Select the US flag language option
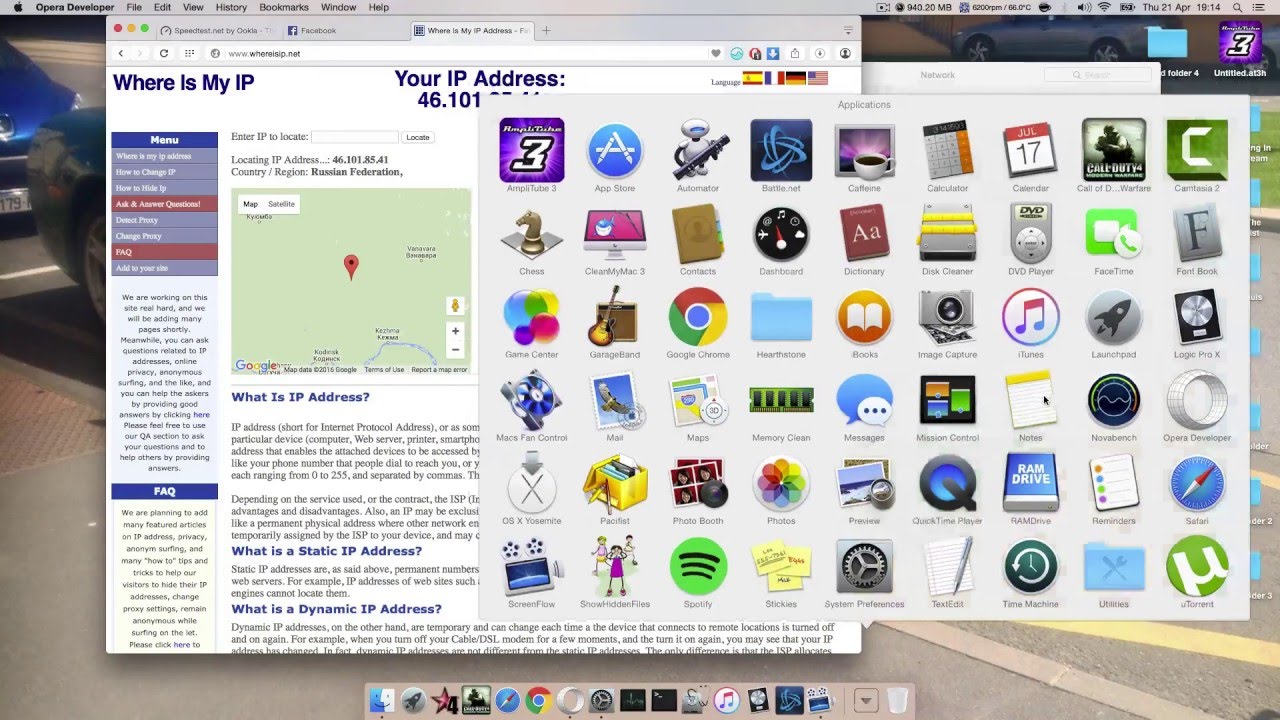 coord(818,78)
